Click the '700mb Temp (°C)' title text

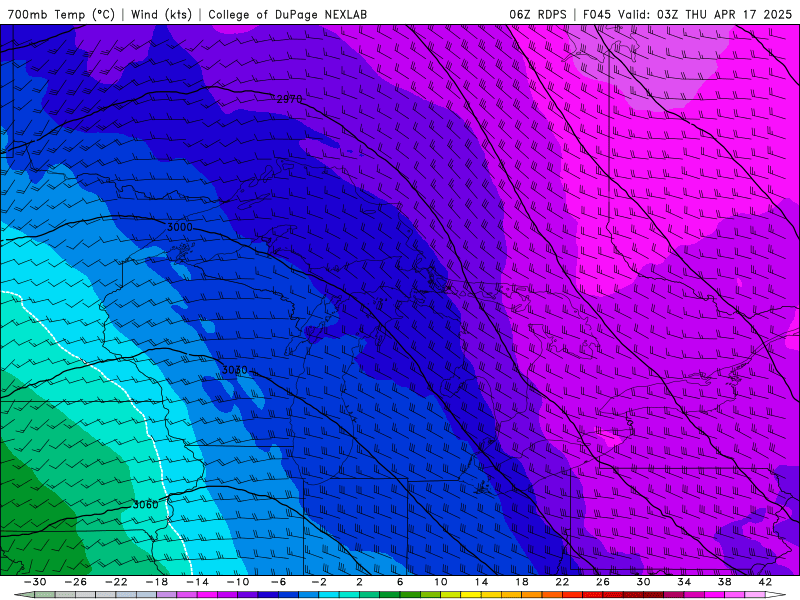61,14
